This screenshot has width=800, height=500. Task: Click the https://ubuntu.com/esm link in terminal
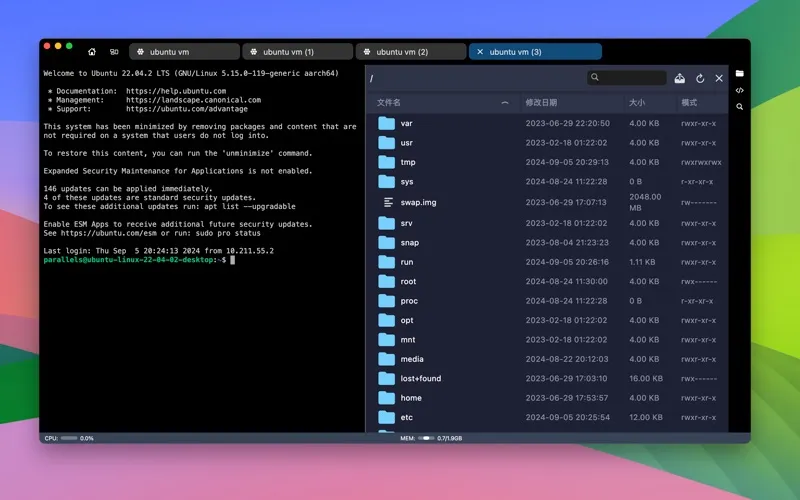tap(109, 233)
